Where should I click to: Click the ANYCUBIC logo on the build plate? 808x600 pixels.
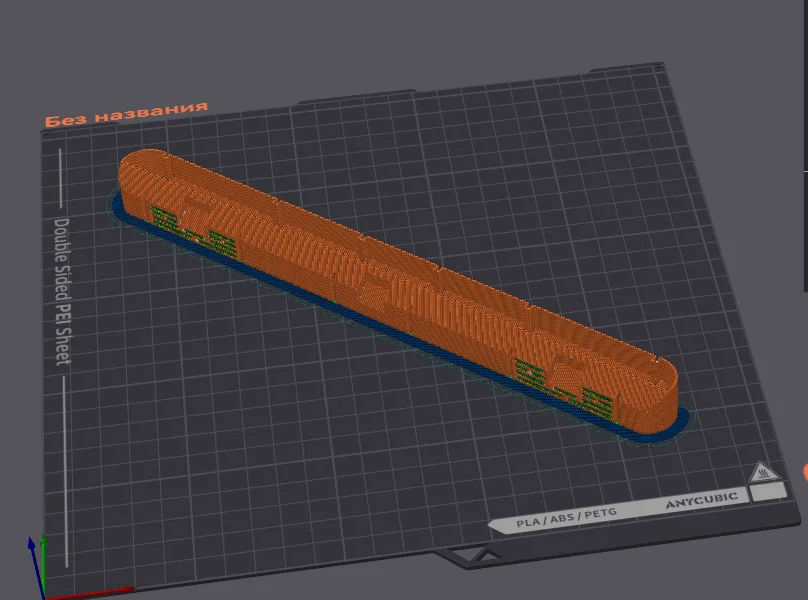(701, 499)
